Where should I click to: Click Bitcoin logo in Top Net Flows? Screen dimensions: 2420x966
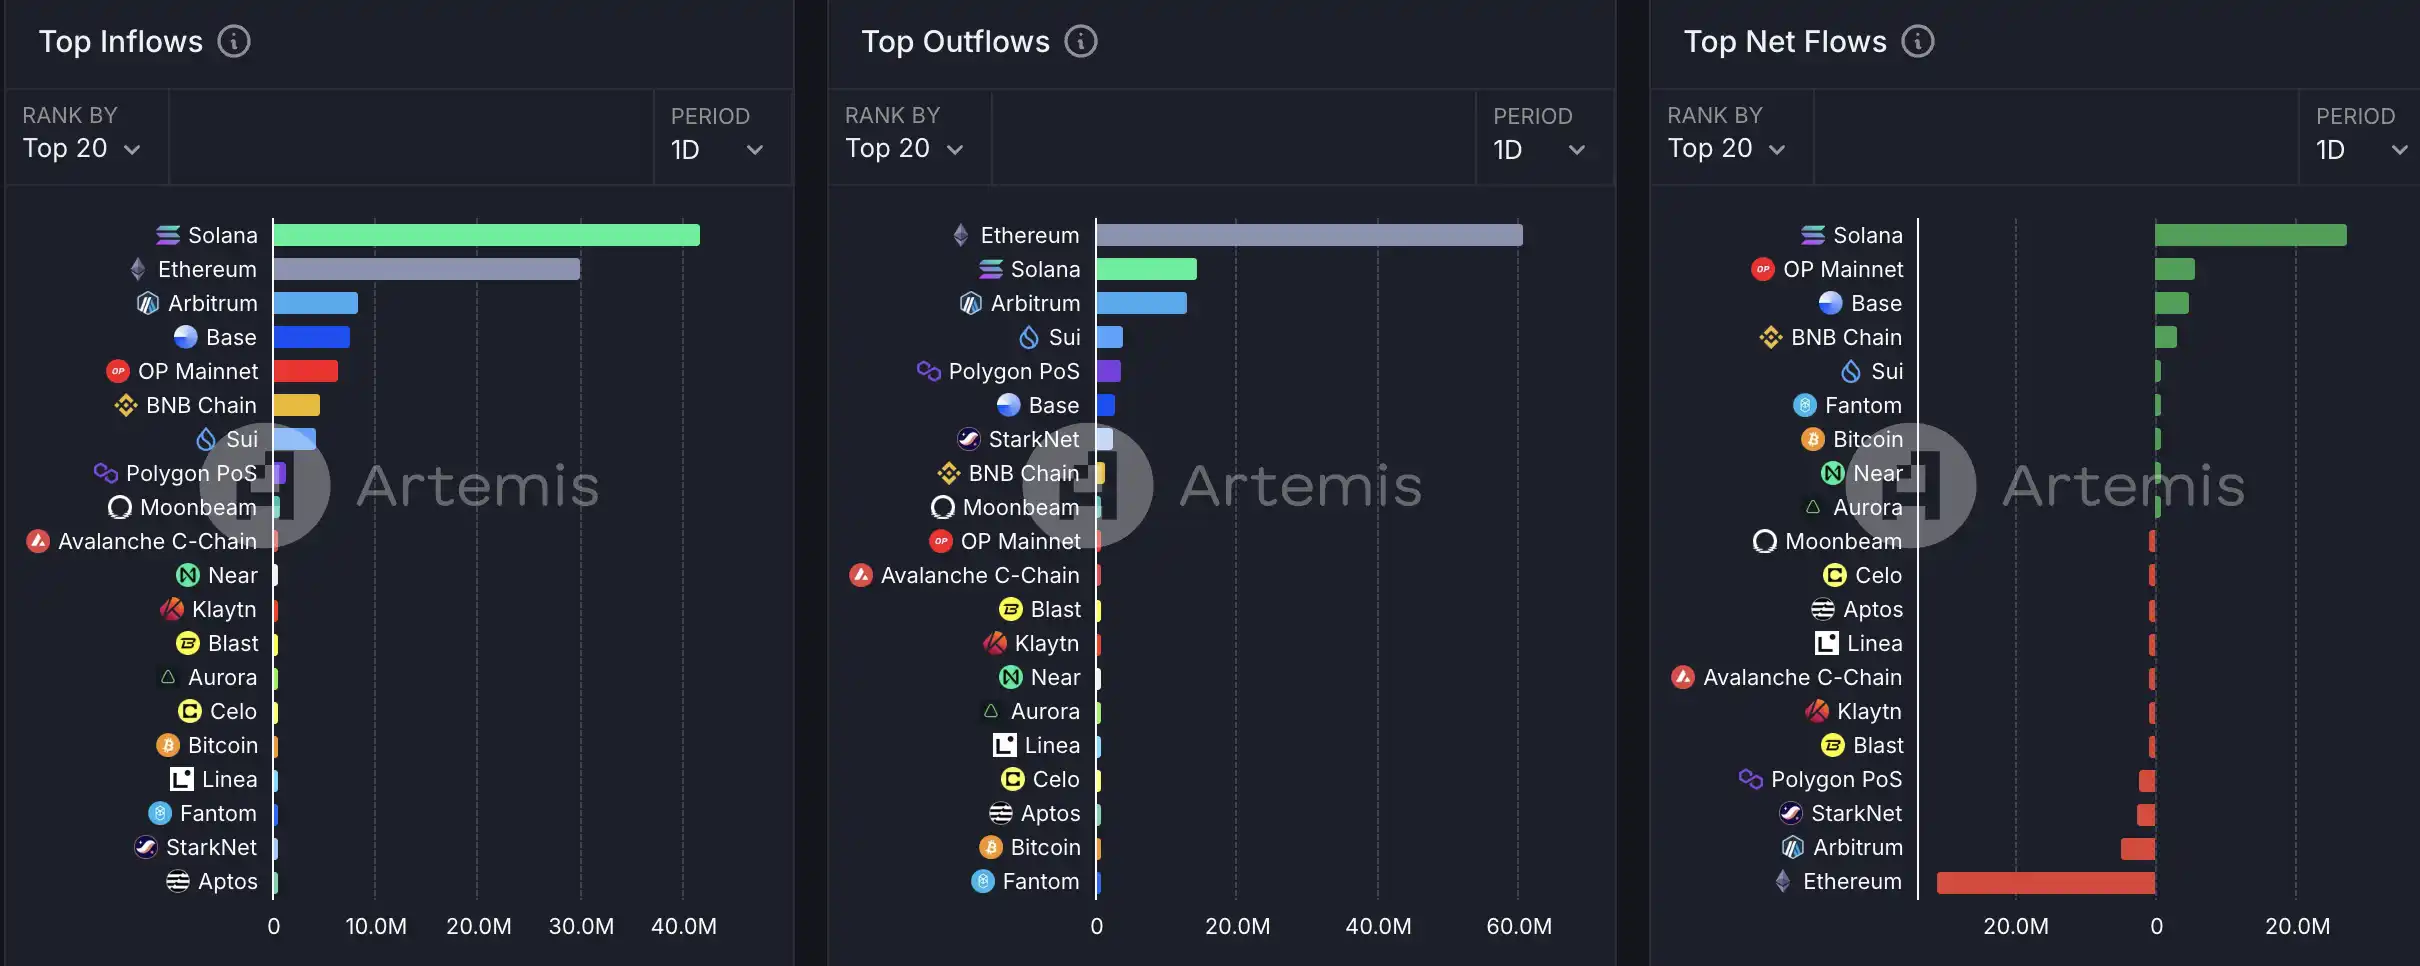[1813, 439]
